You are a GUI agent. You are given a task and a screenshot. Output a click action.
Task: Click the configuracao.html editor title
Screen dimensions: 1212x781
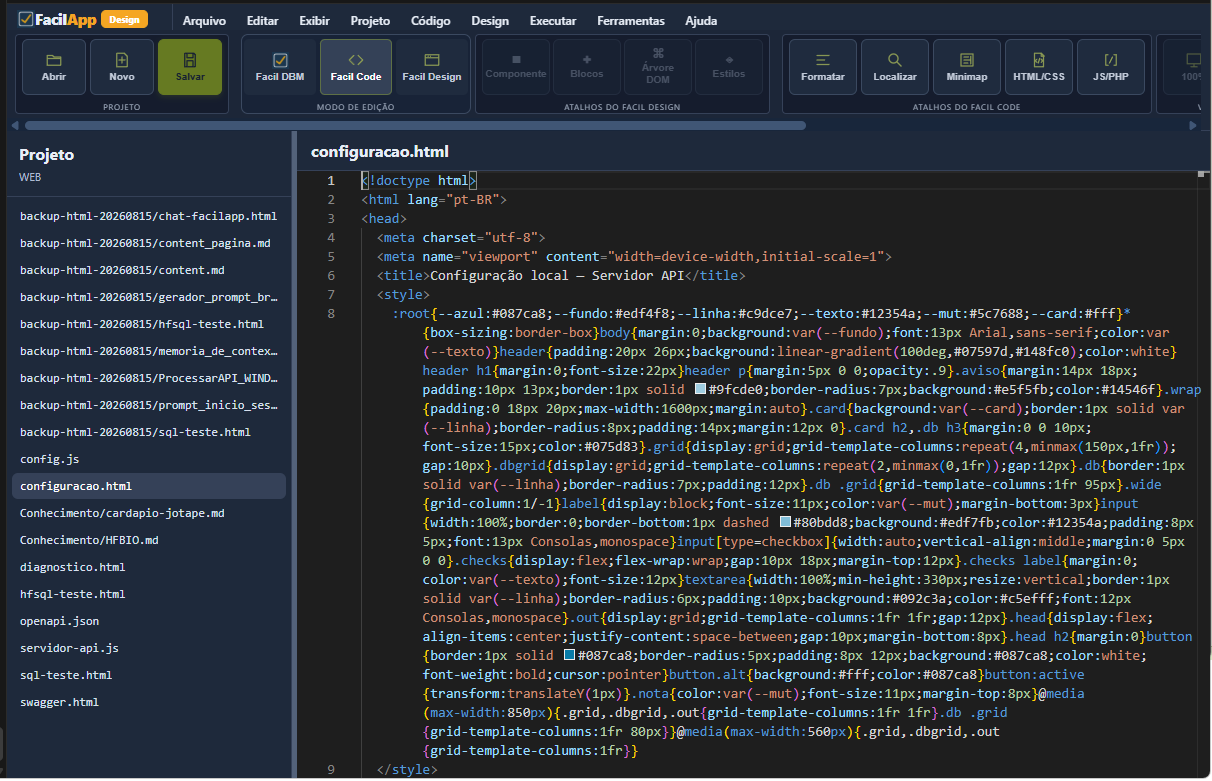tap(380, 152)
